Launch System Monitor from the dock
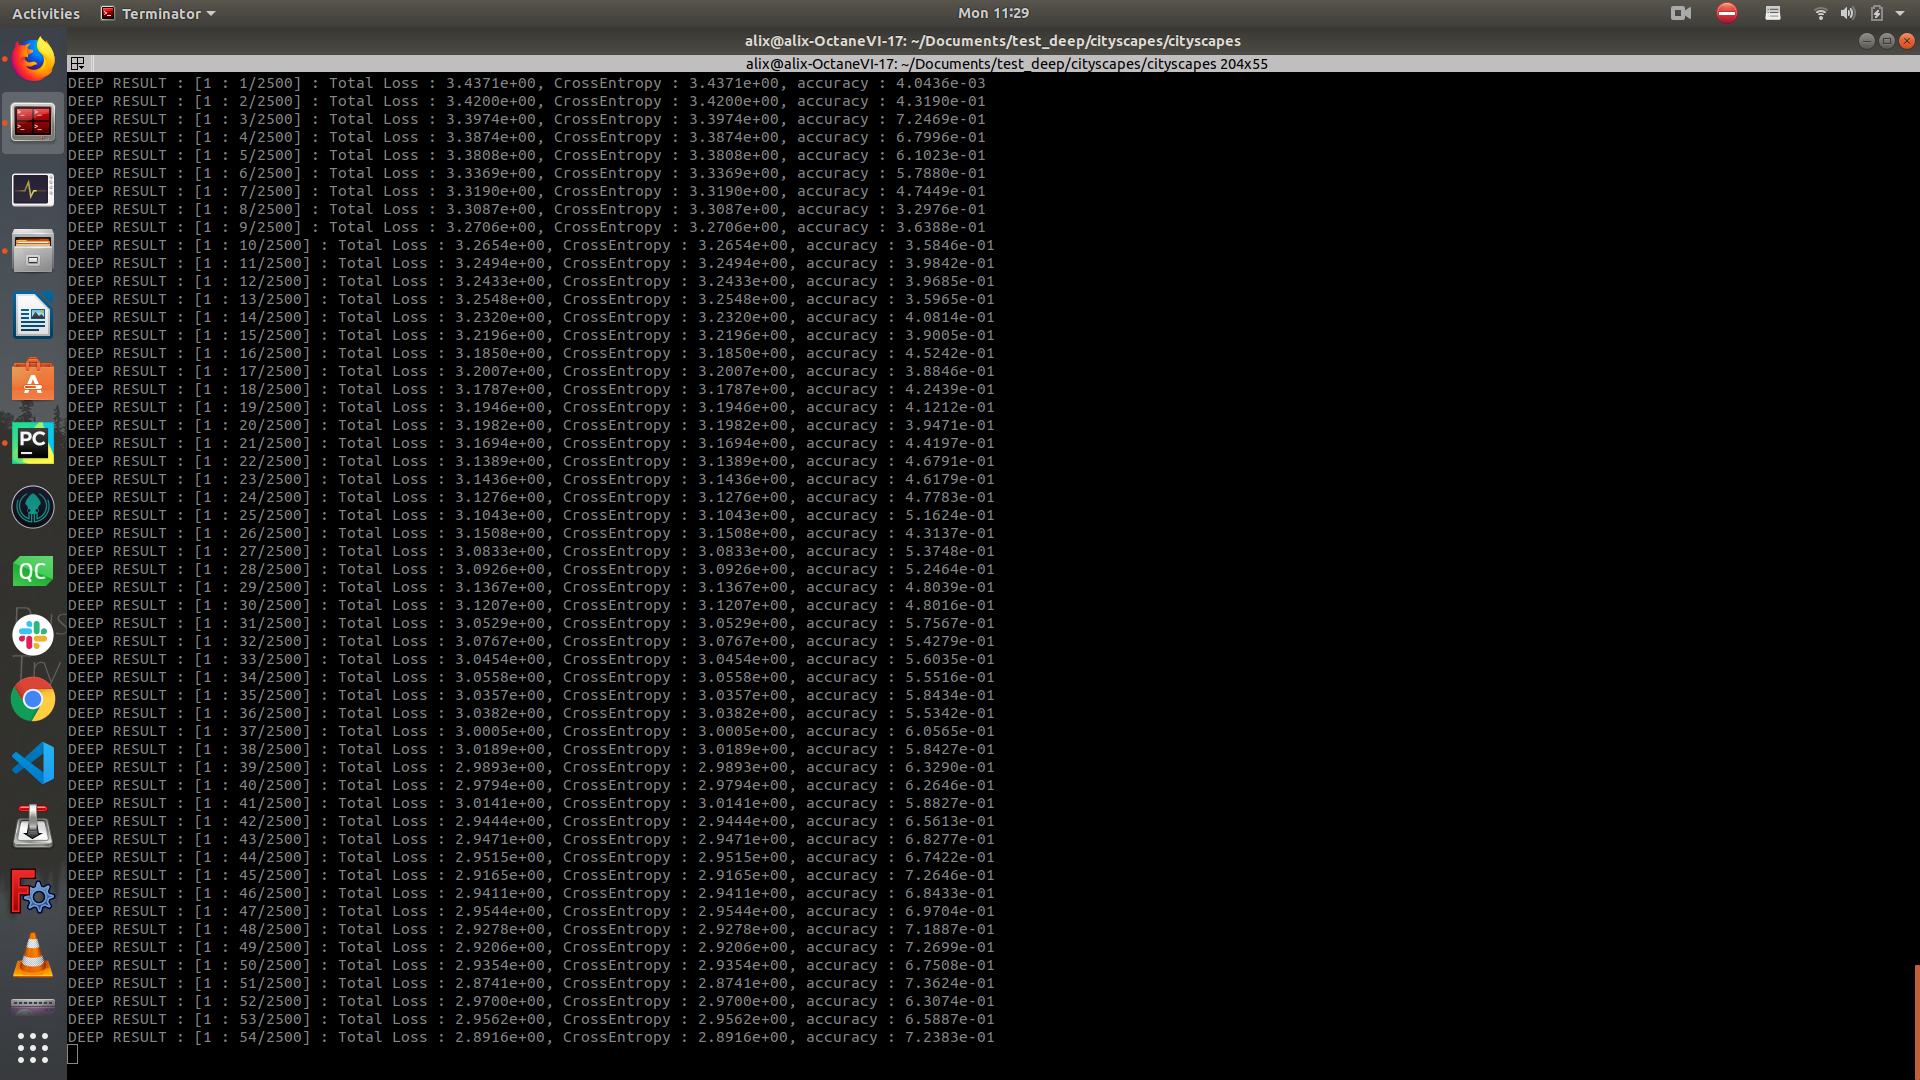 point(33,189)
